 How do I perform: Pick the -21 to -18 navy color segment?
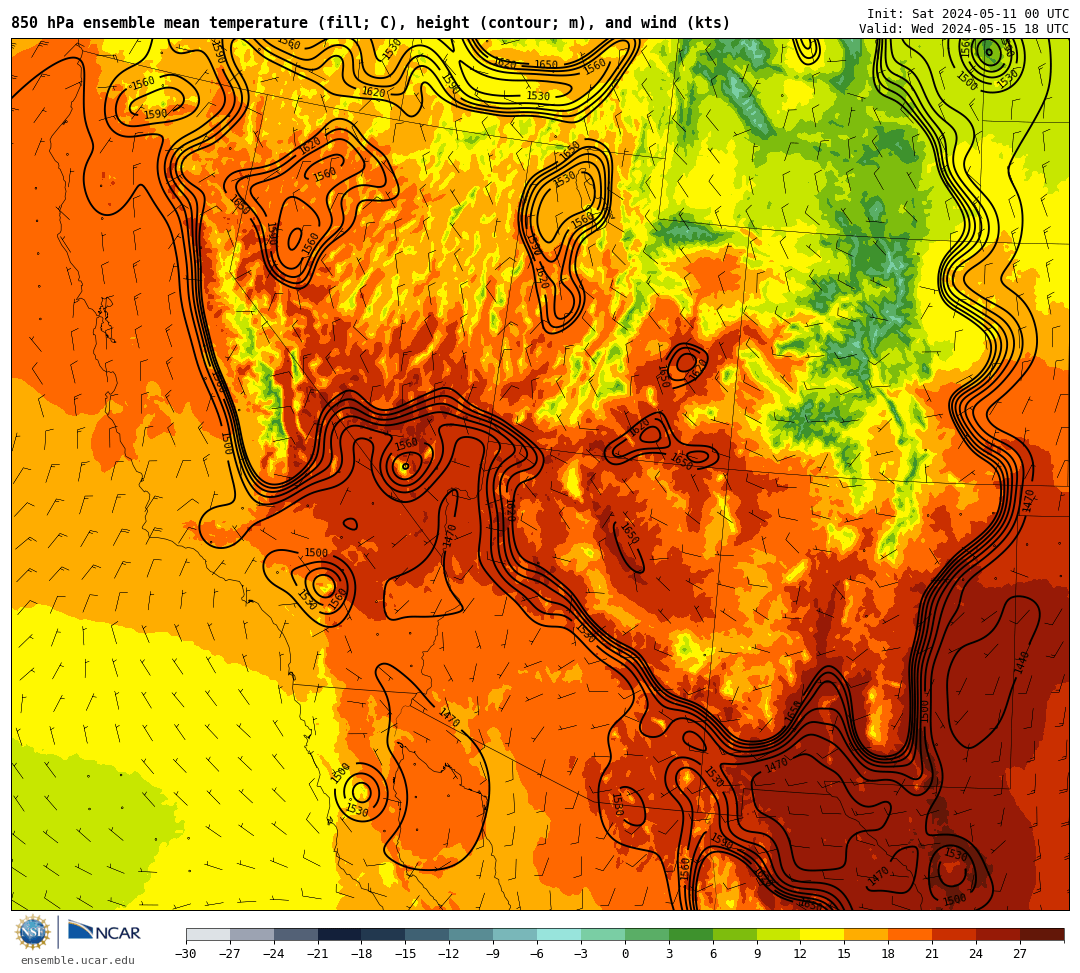(x=340, y=934)
